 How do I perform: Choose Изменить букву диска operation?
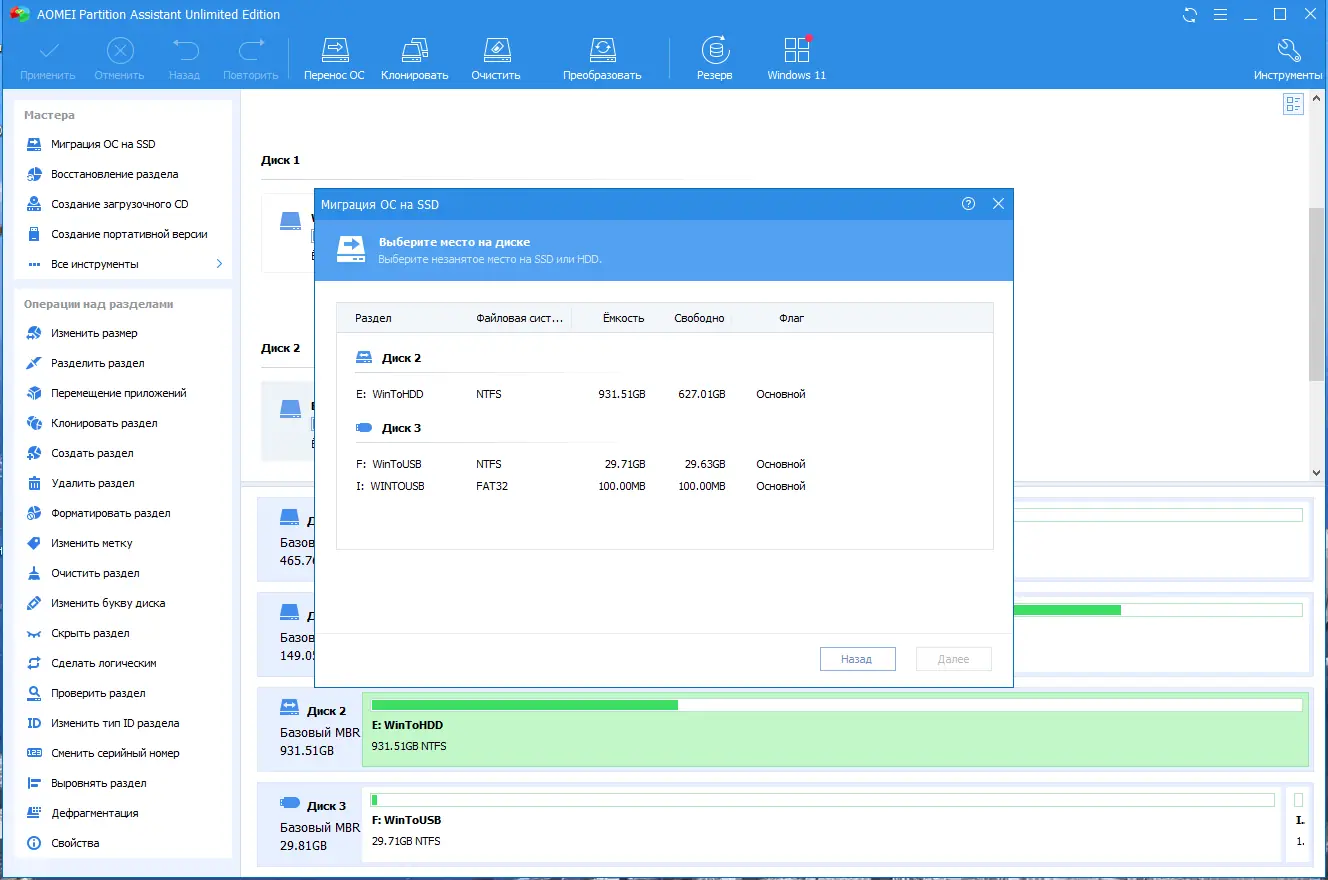tap(108, 603)
